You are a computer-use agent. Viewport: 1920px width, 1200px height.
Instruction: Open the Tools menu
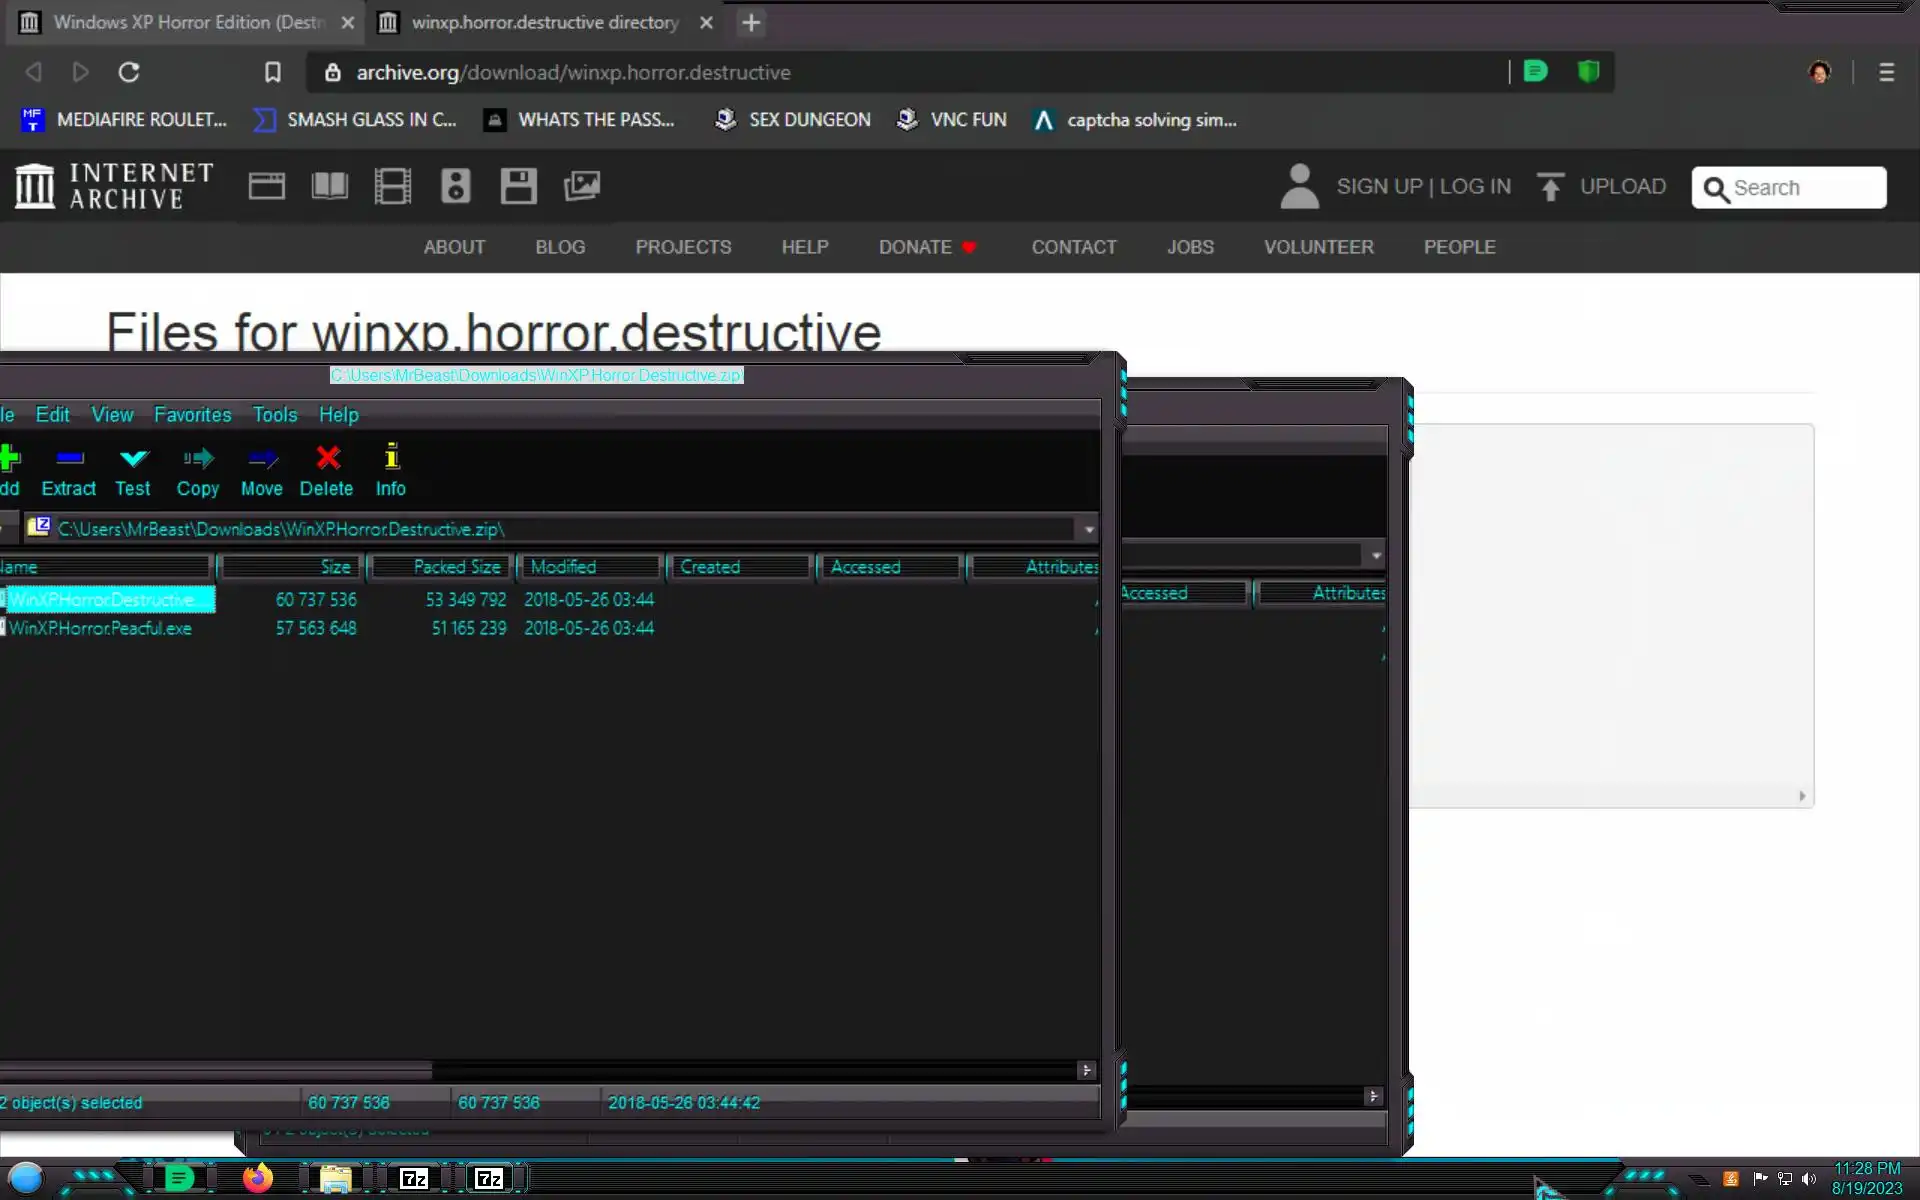[274, 415]
